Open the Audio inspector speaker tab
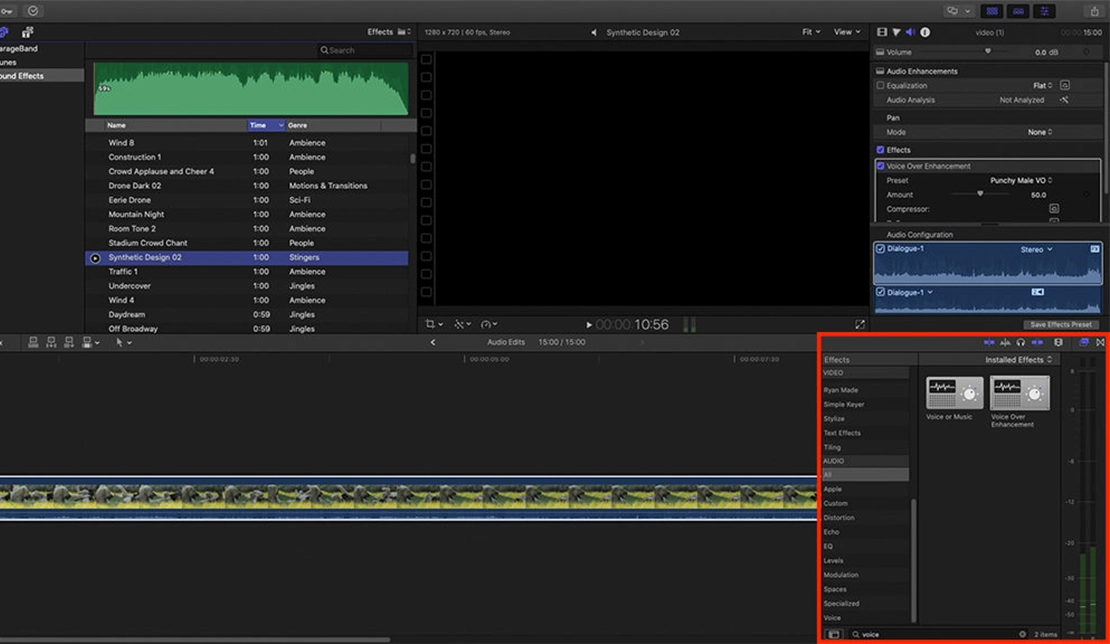 click(x=910, y=32)
